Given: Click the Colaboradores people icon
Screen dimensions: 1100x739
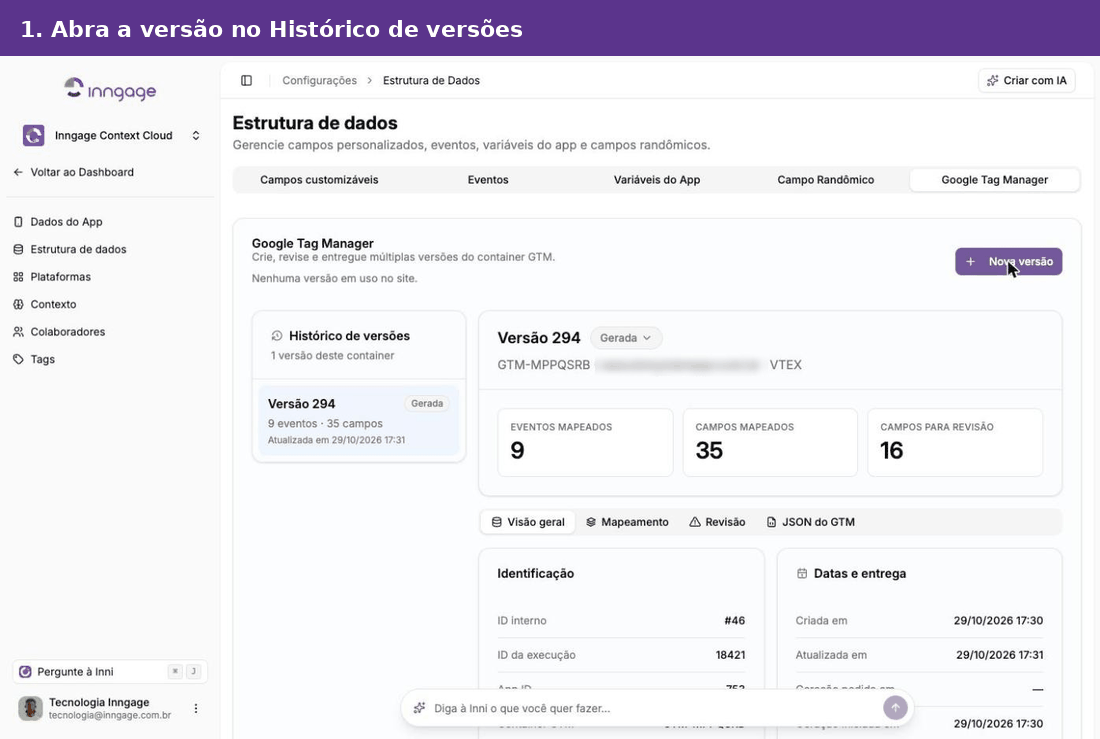Looking at the screenshot, I should pos(18,331).
